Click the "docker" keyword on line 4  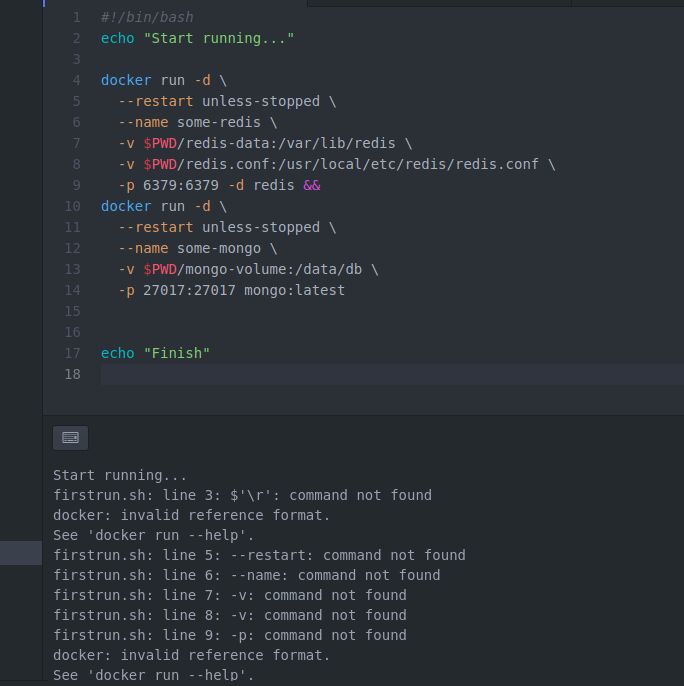click(126, 80)
